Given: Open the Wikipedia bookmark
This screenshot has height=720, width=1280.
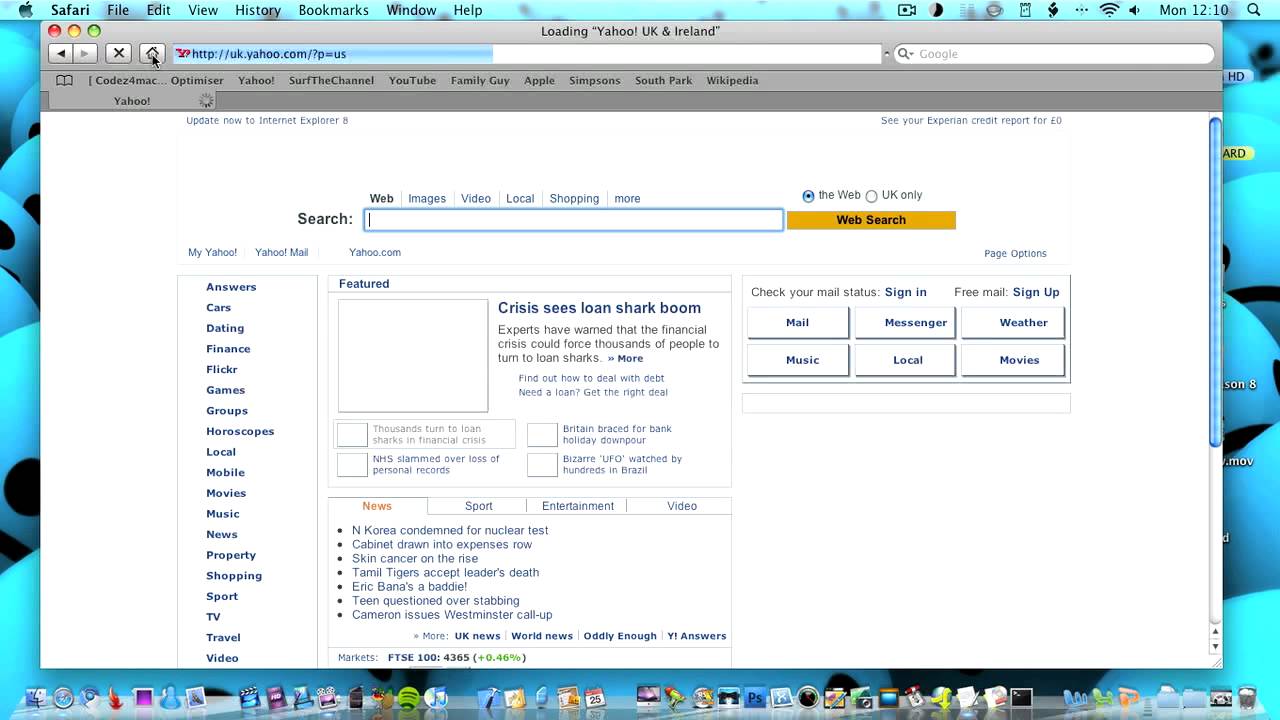Looking at the screenshot, I should pos(732,81).
